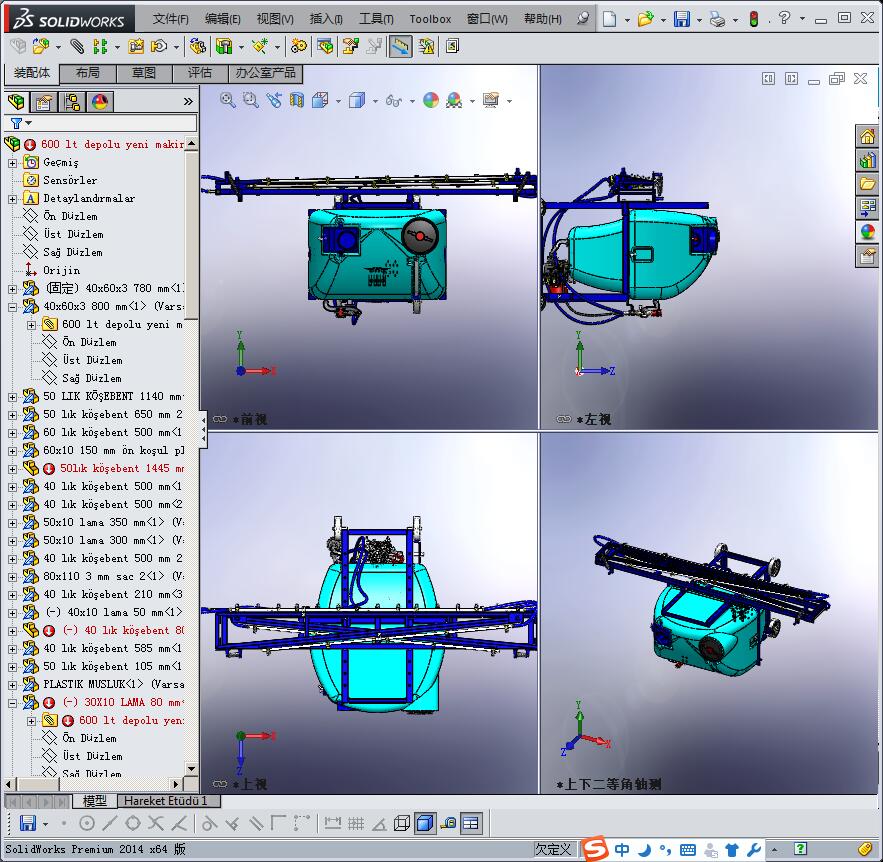
Task: Expand the PLASTIK MUSLUK component node
Action: point(12,685)
